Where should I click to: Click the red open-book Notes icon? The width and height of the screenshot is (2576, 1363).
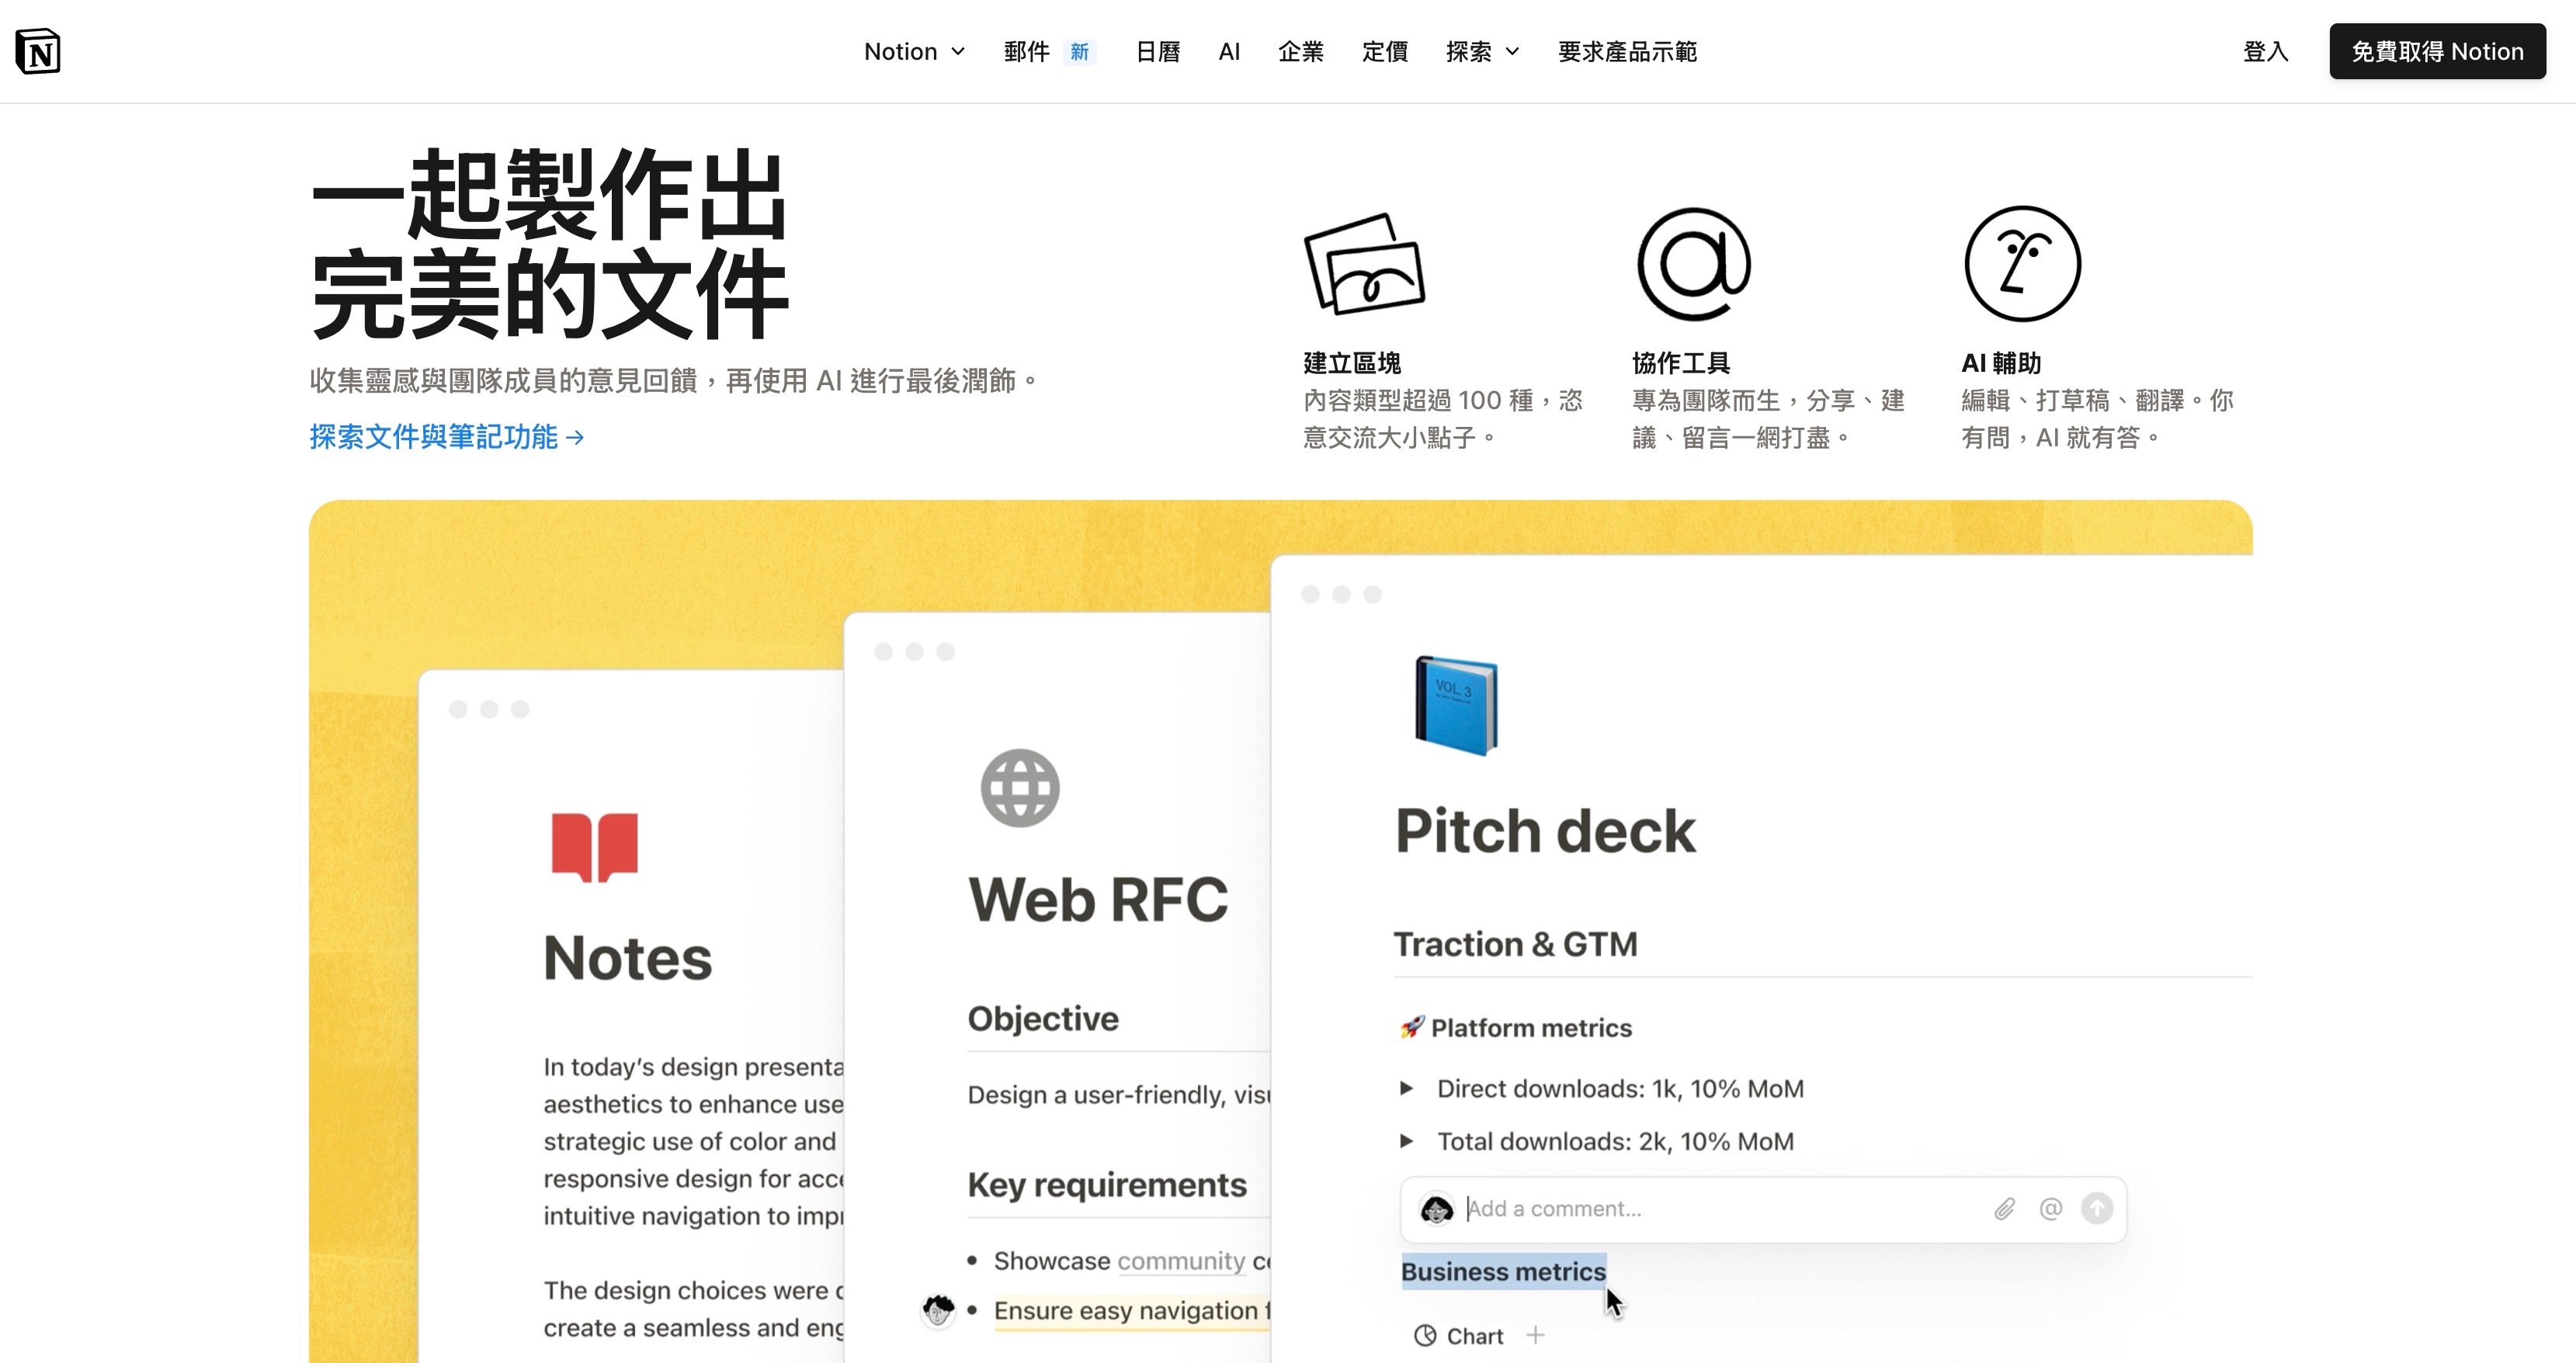point(594,847)
